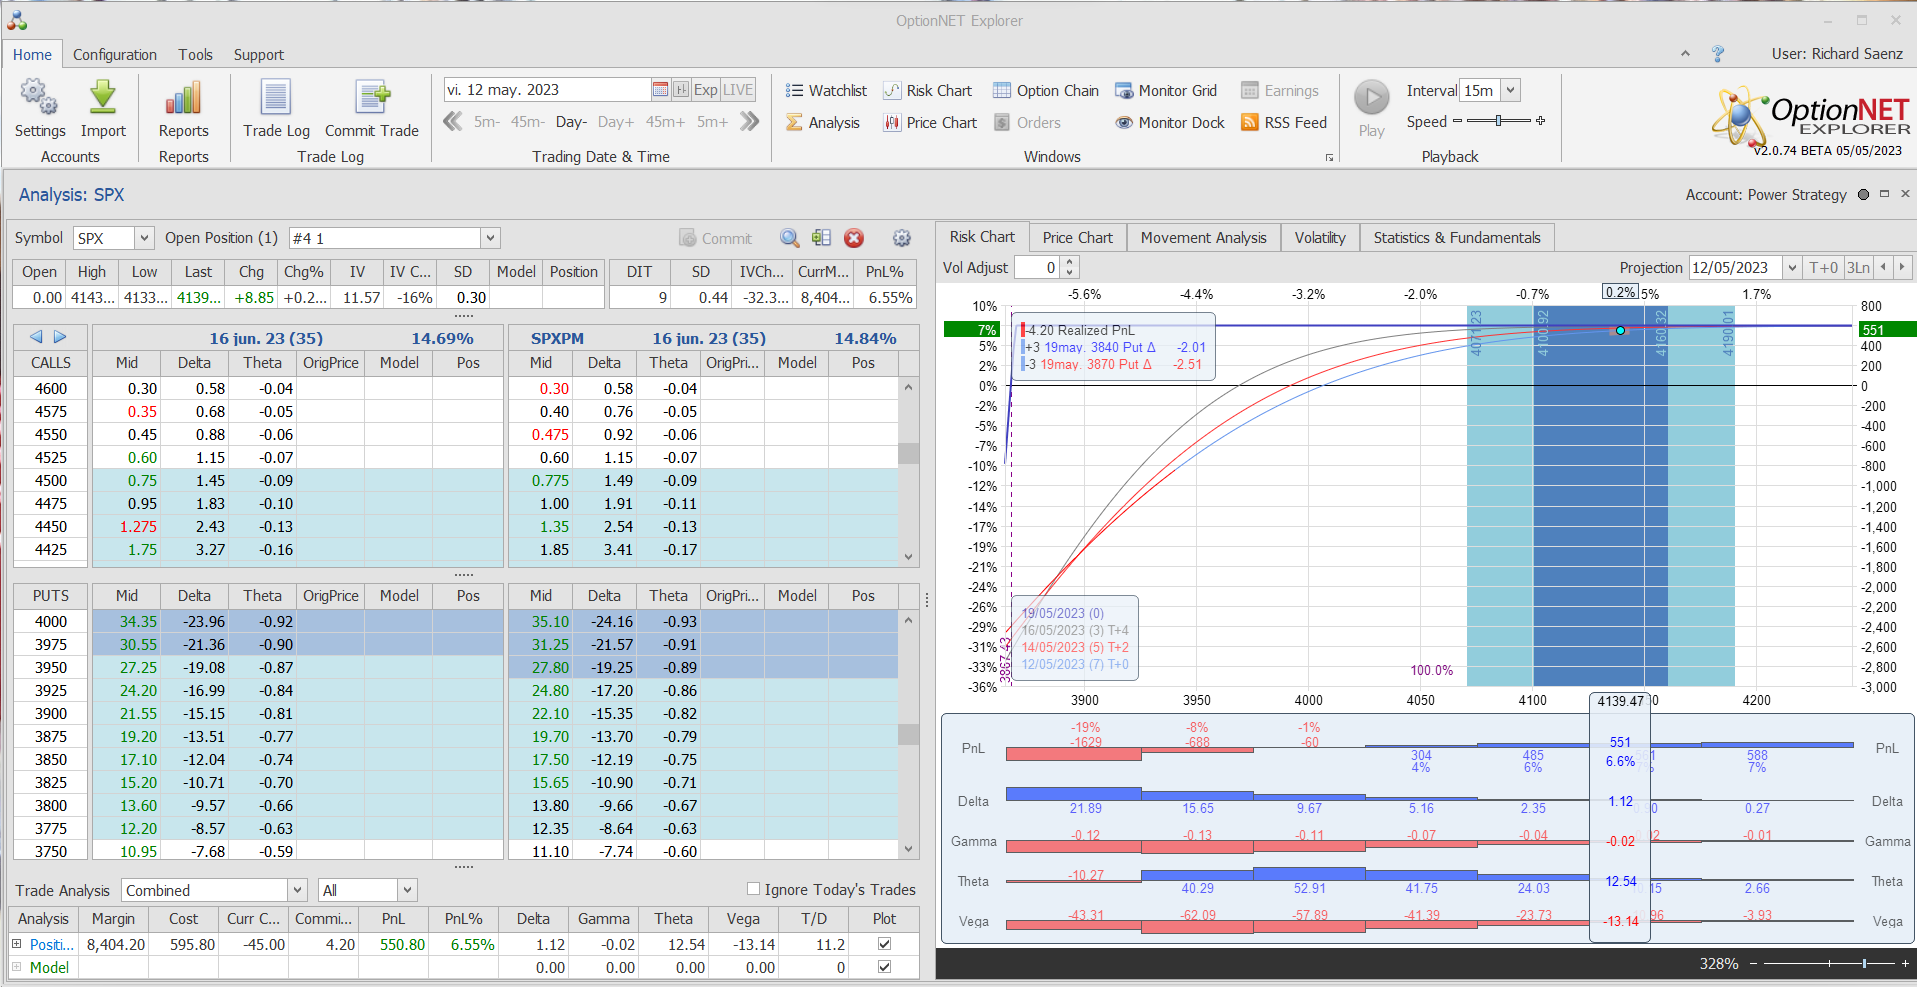1917x987 pixels.
Task: Click zoom-in plus on chart zoom bar
Action: click(x=1905, y=964)
